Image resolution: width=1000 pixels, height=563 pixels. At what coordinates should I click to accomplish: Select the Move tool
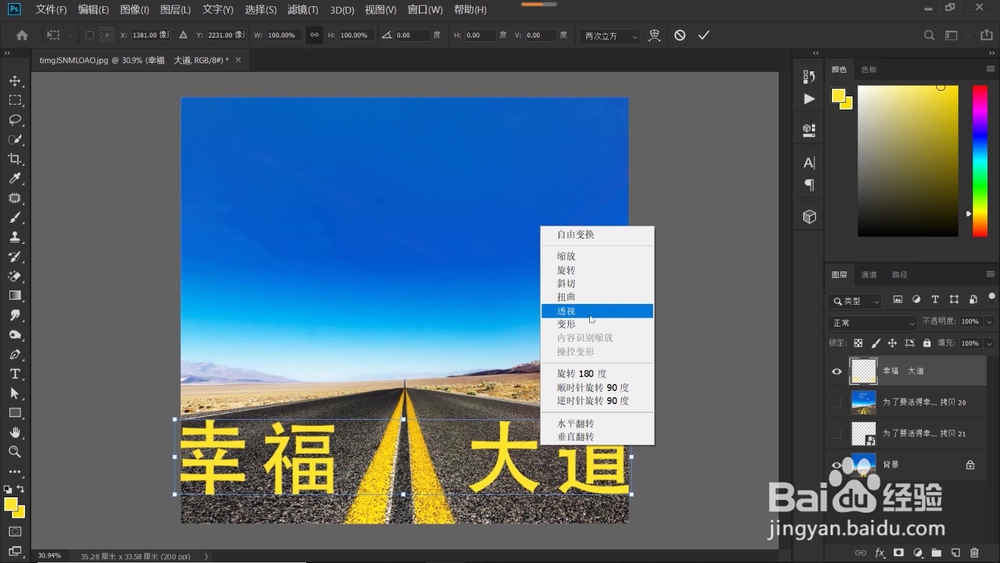pyautogui.click(x=15, y=81)
